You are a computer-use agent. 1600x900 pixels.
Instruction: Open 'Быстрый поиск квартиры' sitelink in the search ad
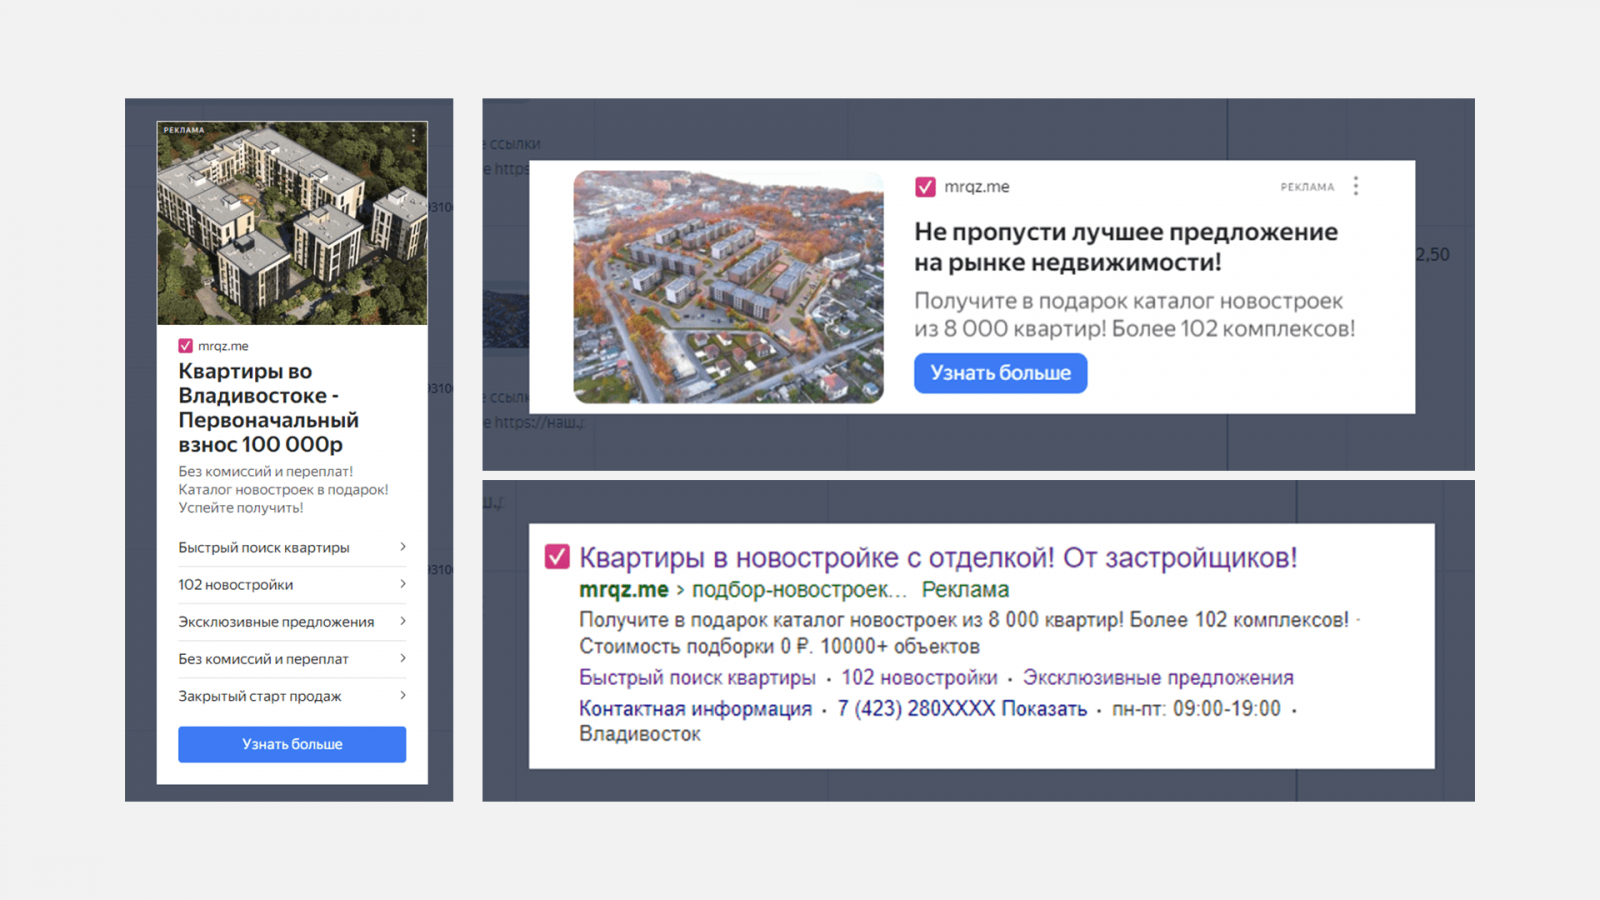(x=697, y=678)
